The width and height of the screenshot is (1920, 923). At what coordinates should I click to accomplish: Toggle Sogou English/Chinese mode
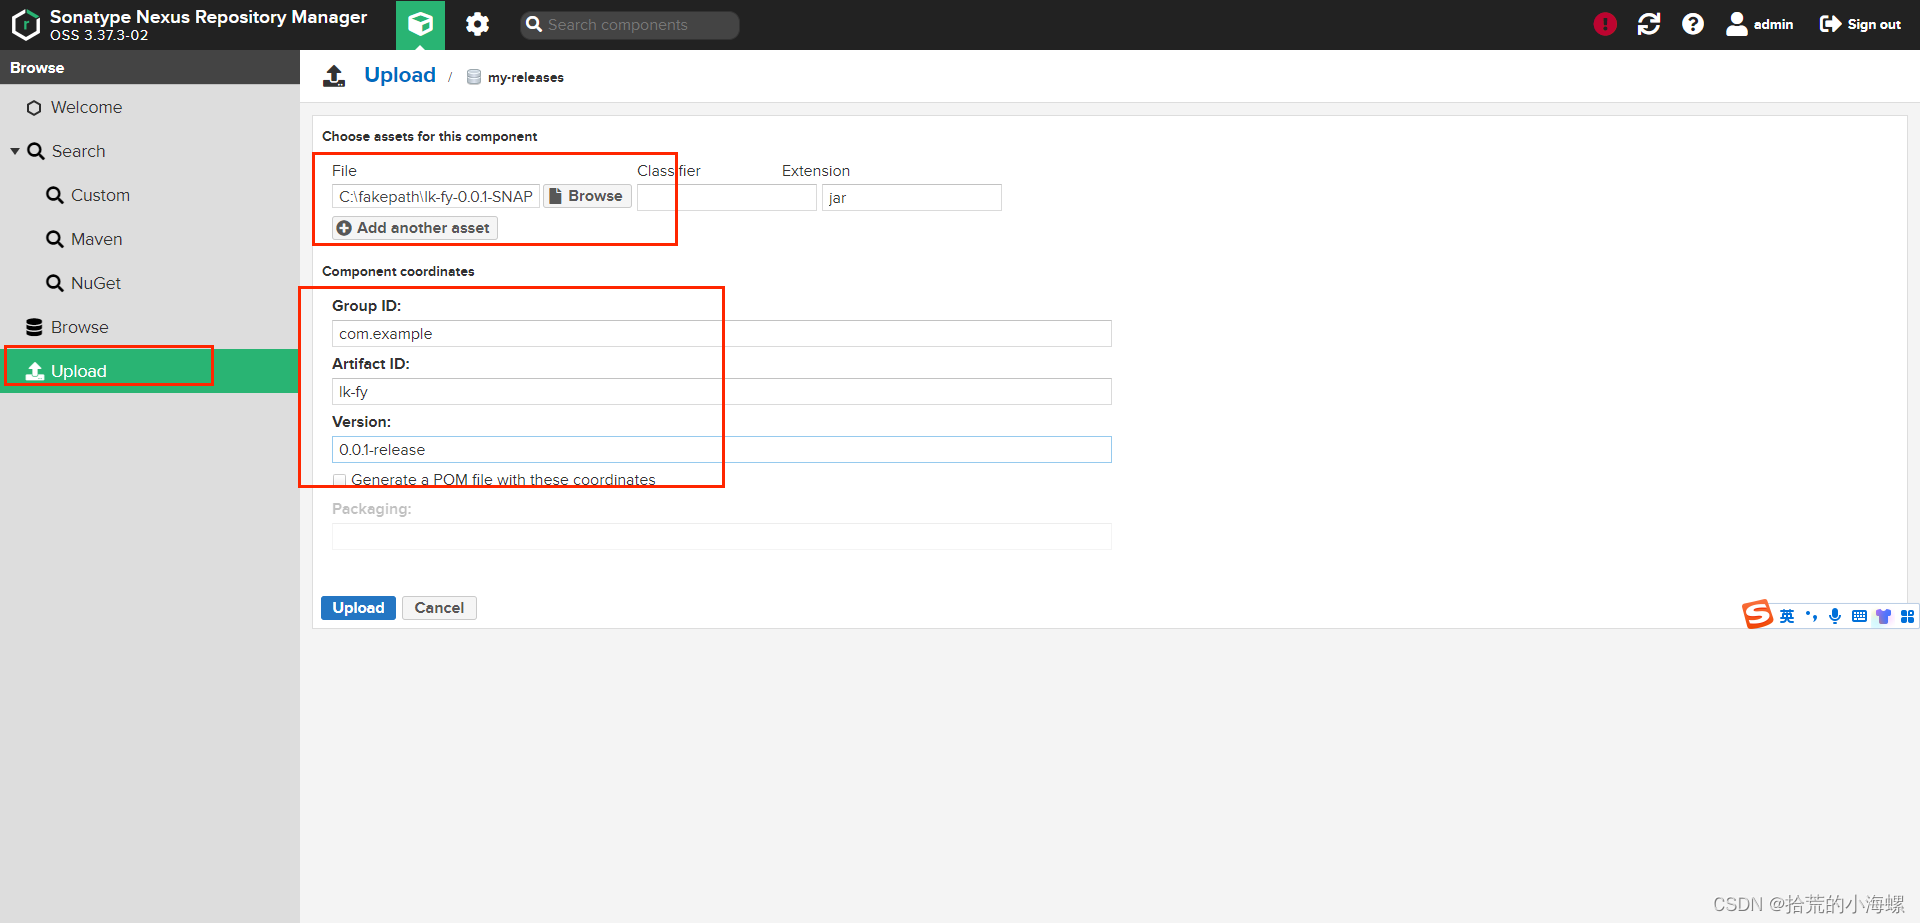pos(1787,616)
